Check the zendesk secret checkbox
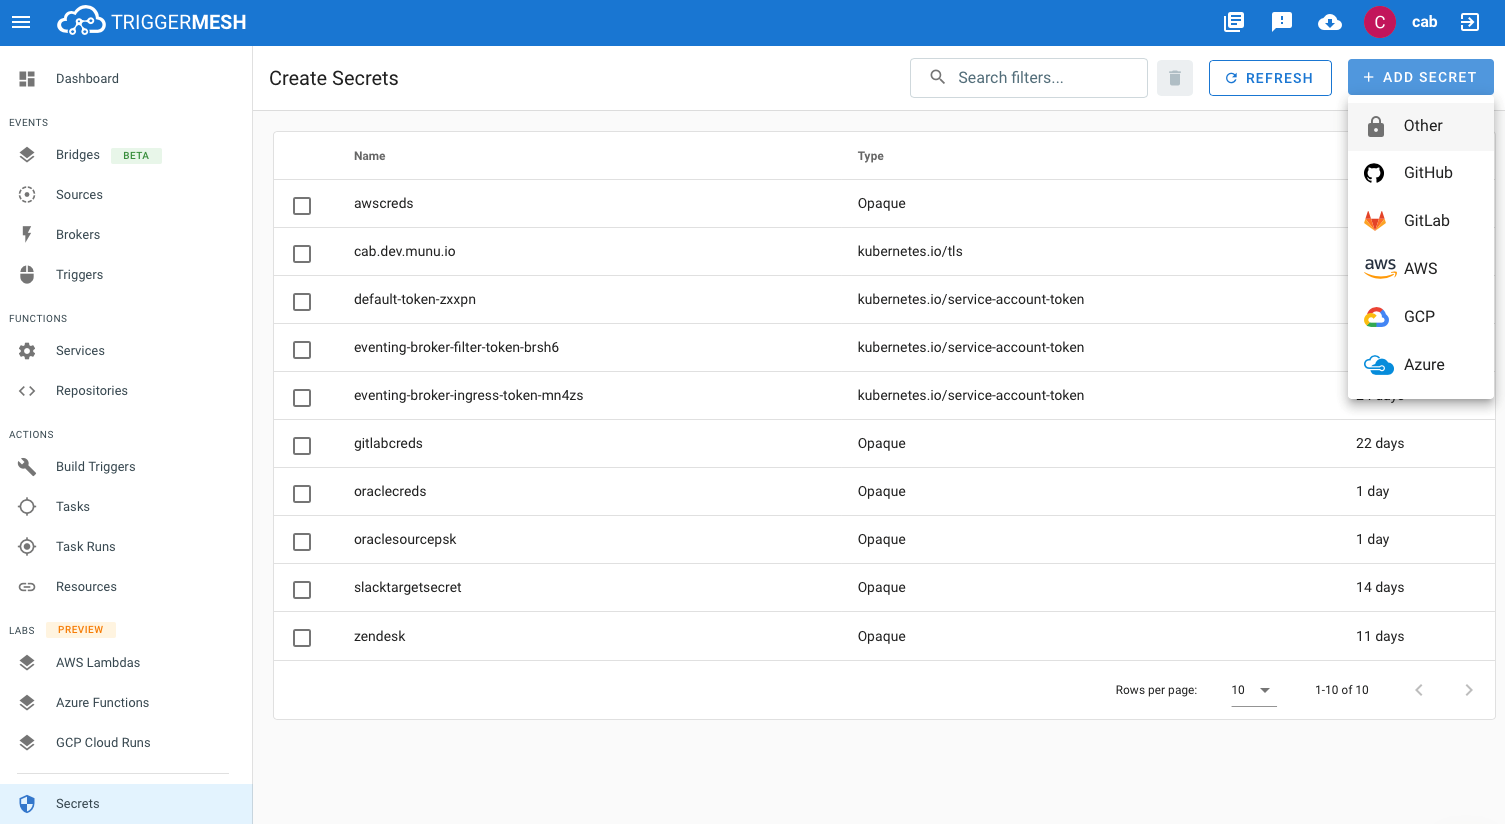 (x=302, y=637)
